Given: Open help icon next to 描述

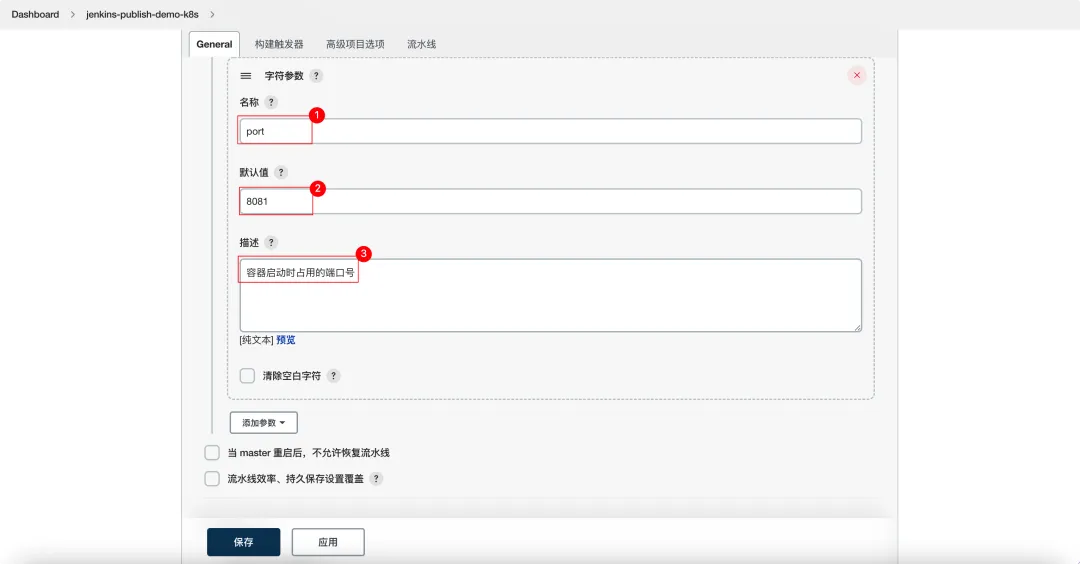Looking at the screenshot, I should point(271,242).
